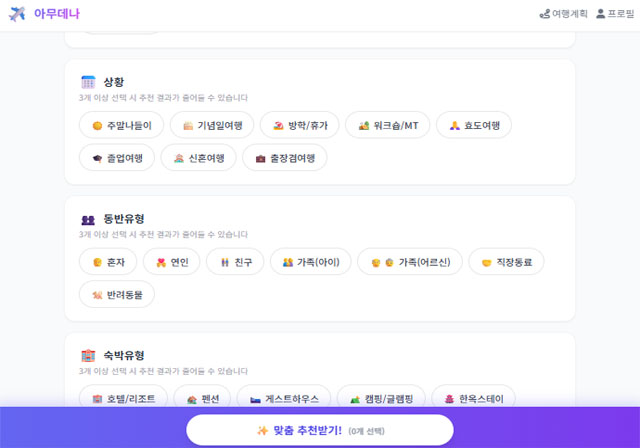The height and width of the screenshot is (448, 640).
Task: Choose the 펜션 lodging chip
Action: 202,398
